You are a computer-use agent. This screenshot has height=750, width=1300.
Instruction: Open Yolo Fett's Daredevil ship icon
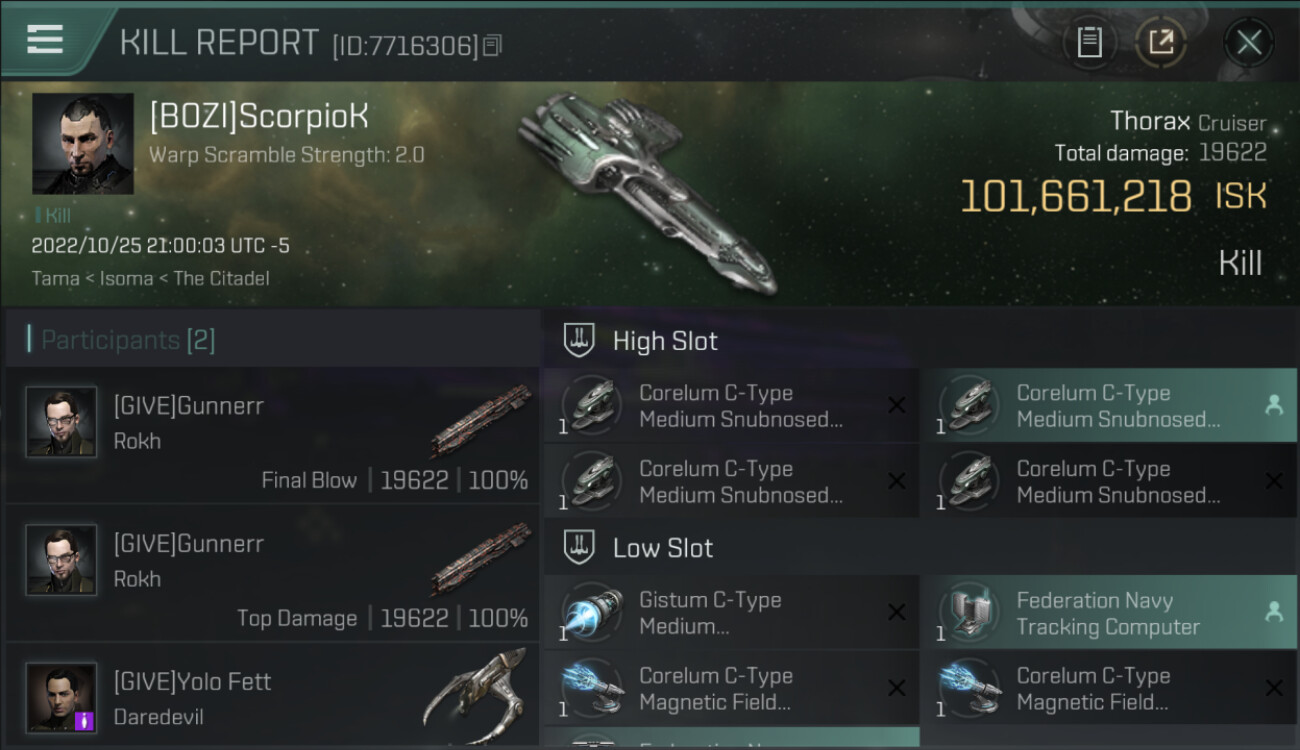click(x=474, y=688)
